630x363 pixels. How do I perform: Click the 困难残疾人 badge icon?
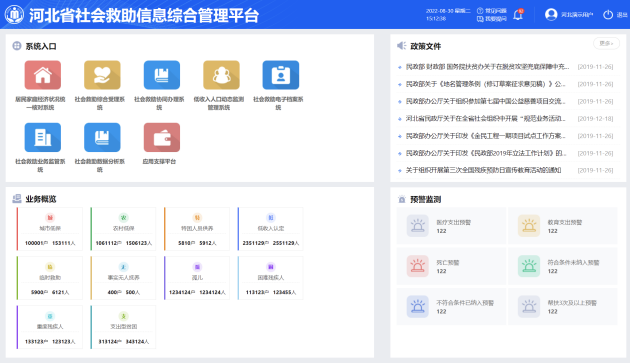click(x=271, y=267)
